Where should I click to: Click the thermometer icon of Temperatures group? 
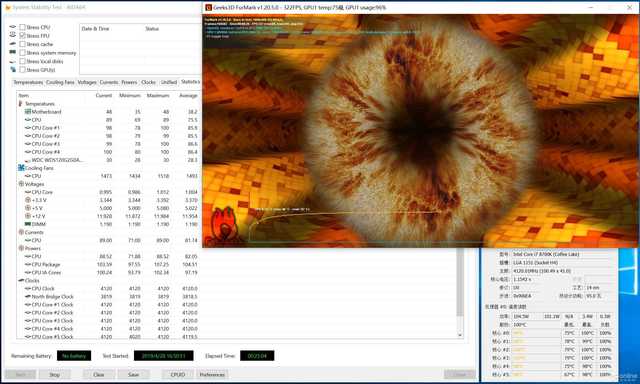coord(20,104)
